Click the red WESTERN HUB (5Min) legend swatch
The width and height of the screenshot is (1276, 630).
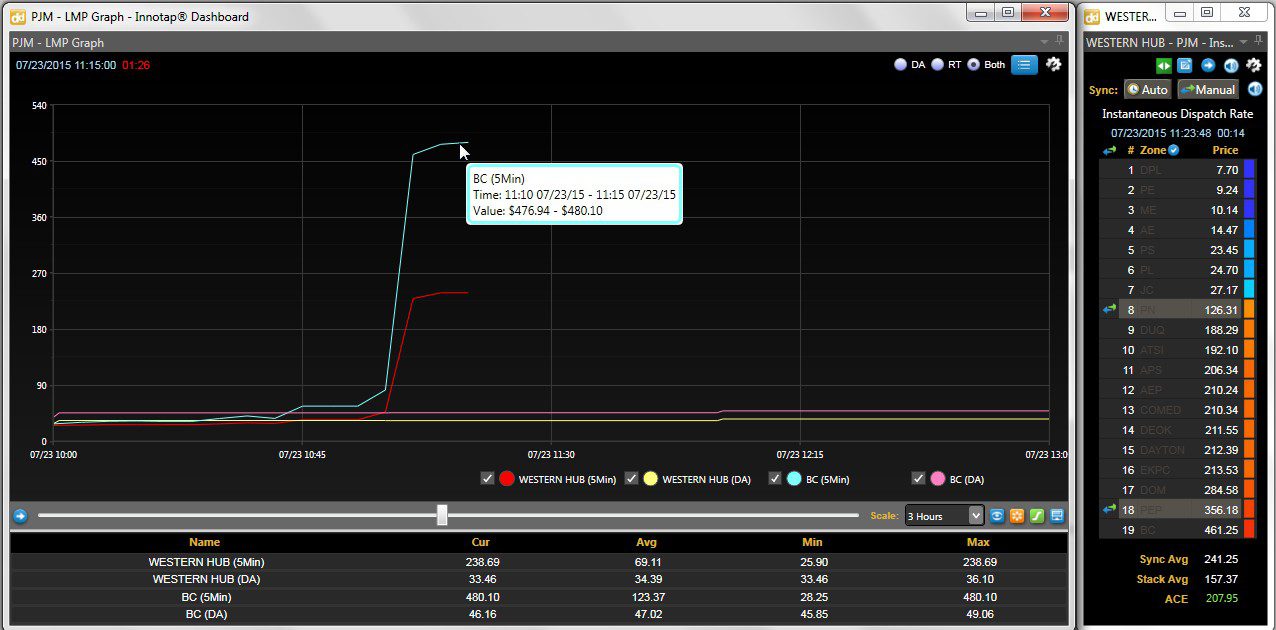pos(507,479)
